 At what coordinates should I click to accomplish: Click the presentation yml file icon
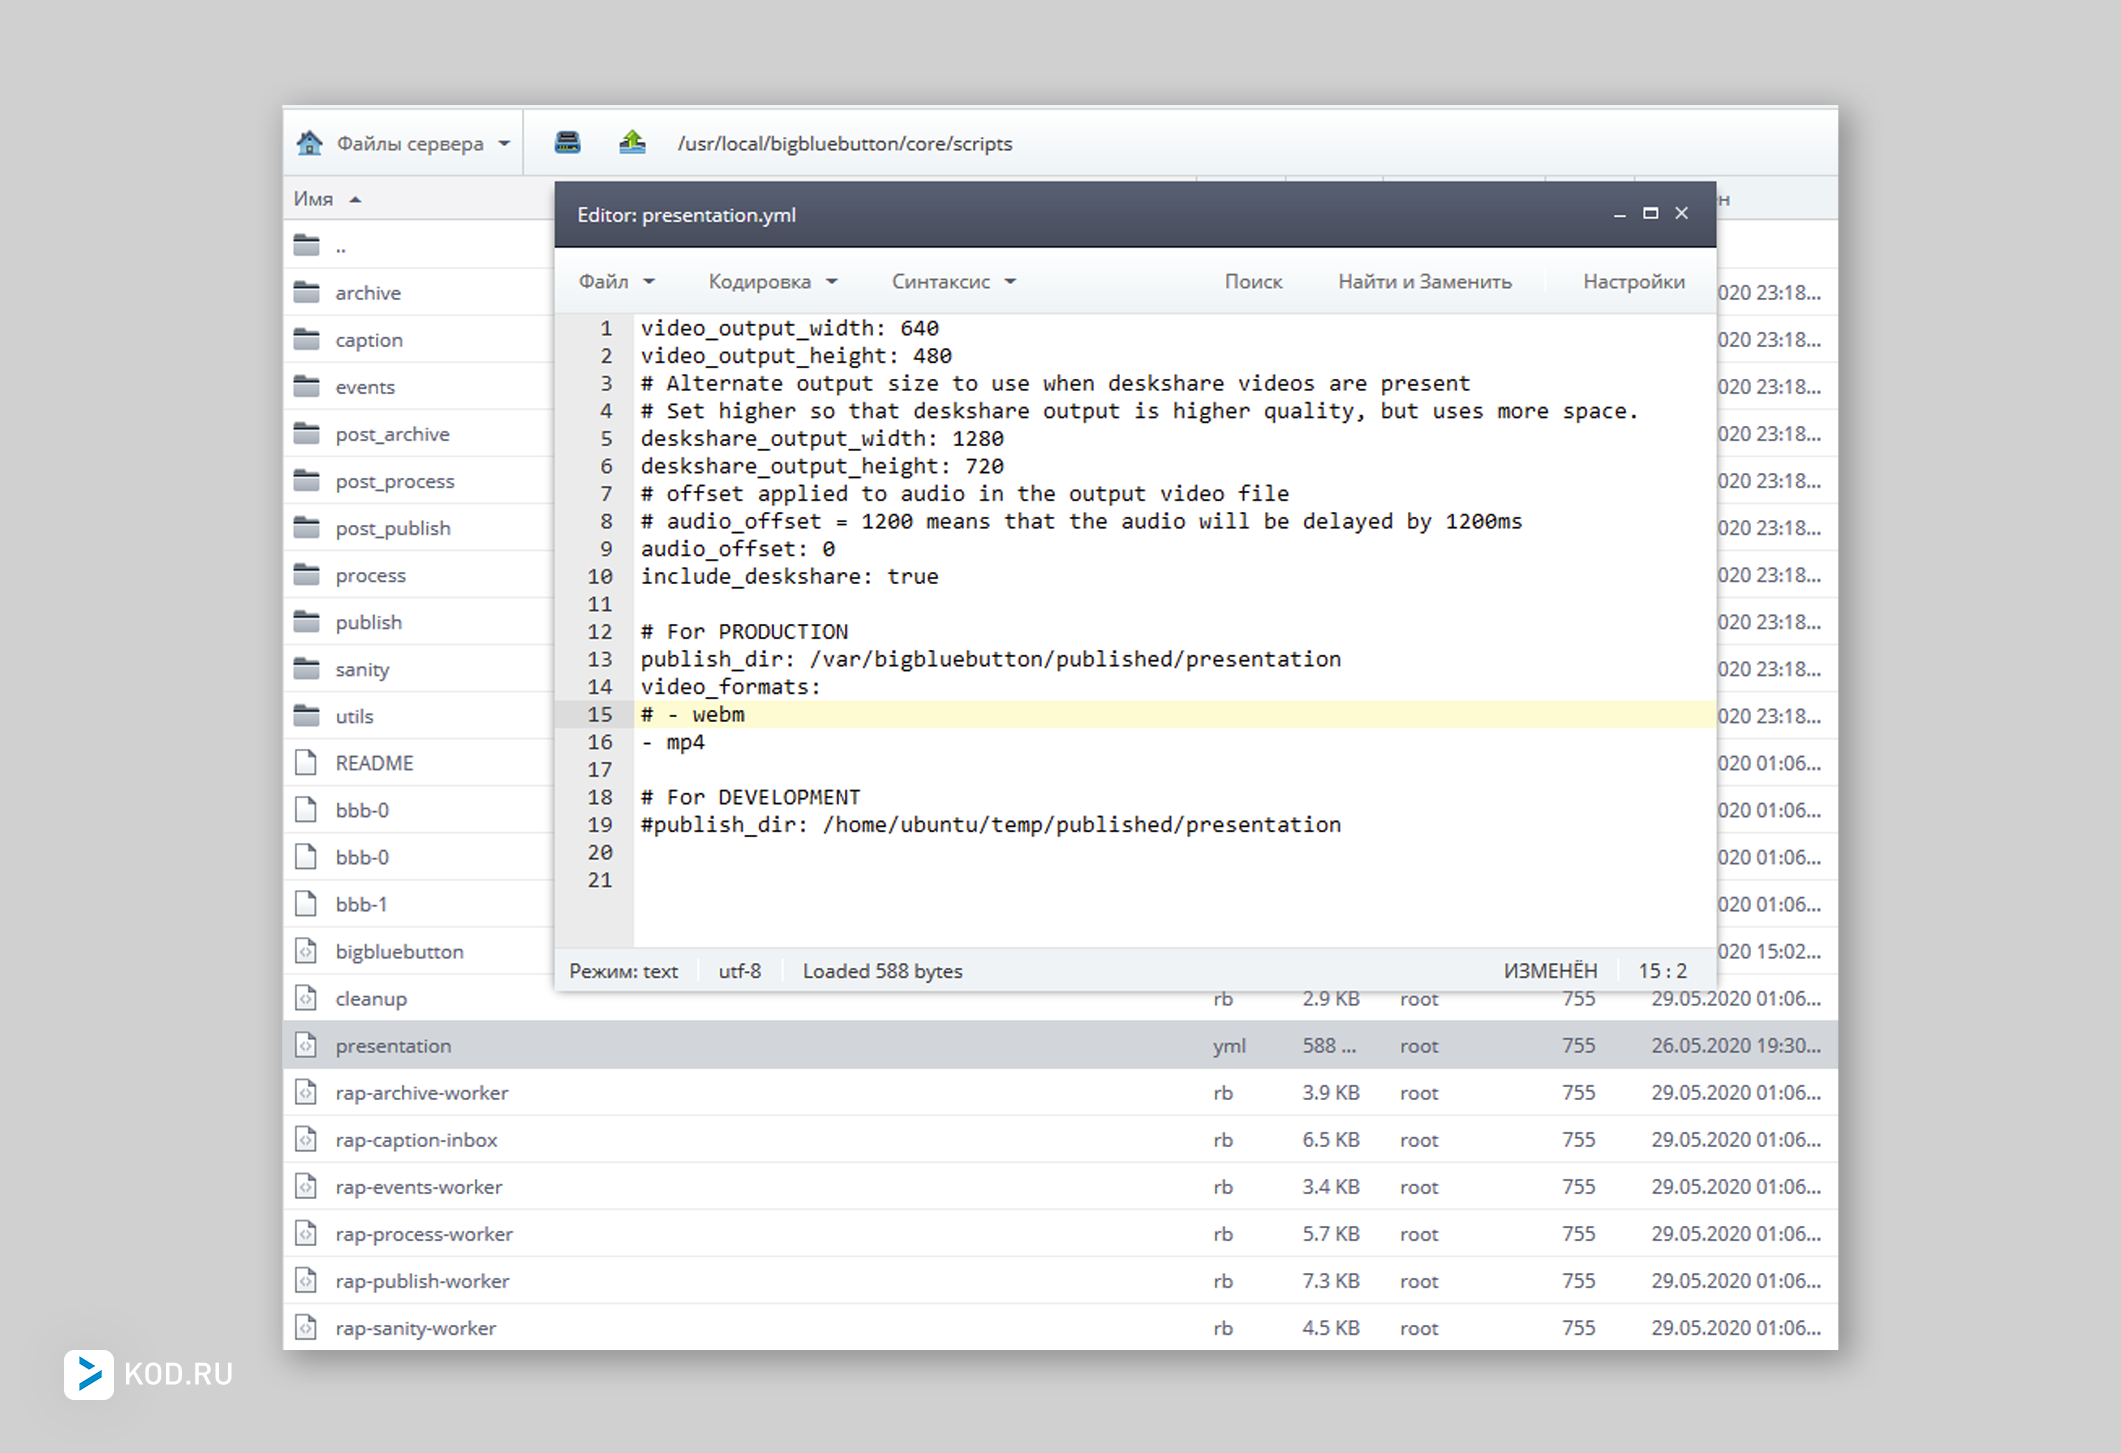point(307,1046)
